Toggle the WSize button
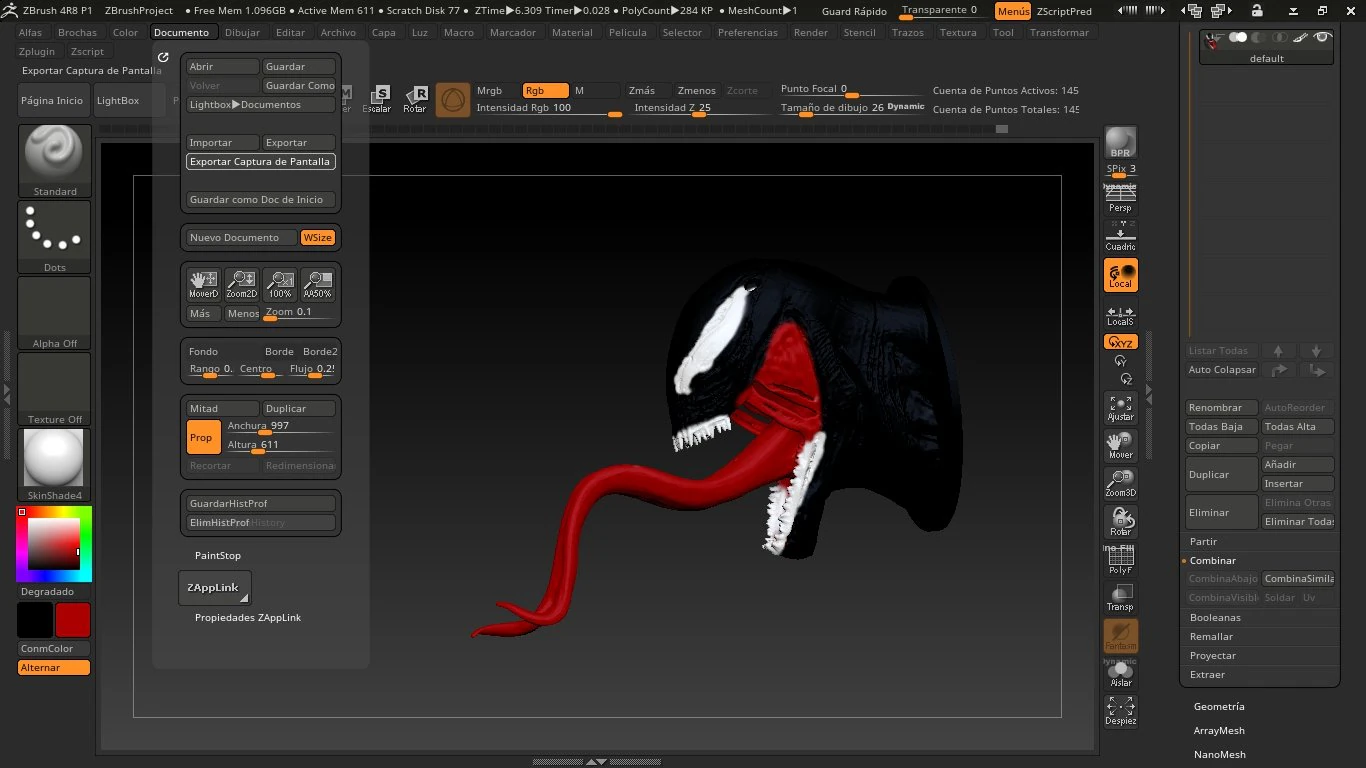Screen dimensions: 1366x768 click(x=318, y=238)
